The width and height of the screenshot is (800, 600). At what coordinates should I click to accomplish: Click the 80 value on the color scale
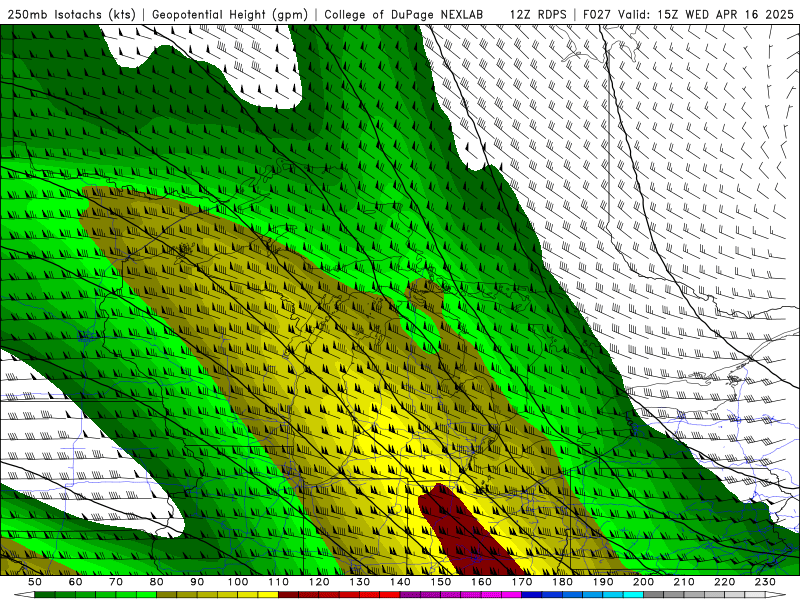156,582
